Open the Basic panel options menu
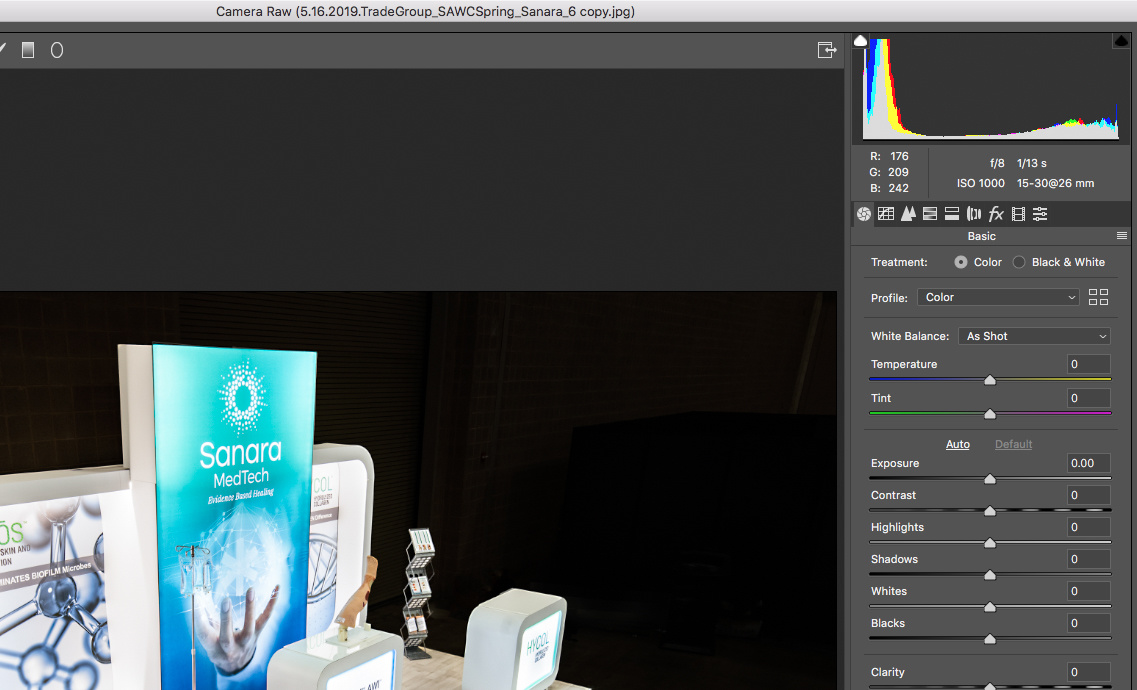 coord(1122,236)
